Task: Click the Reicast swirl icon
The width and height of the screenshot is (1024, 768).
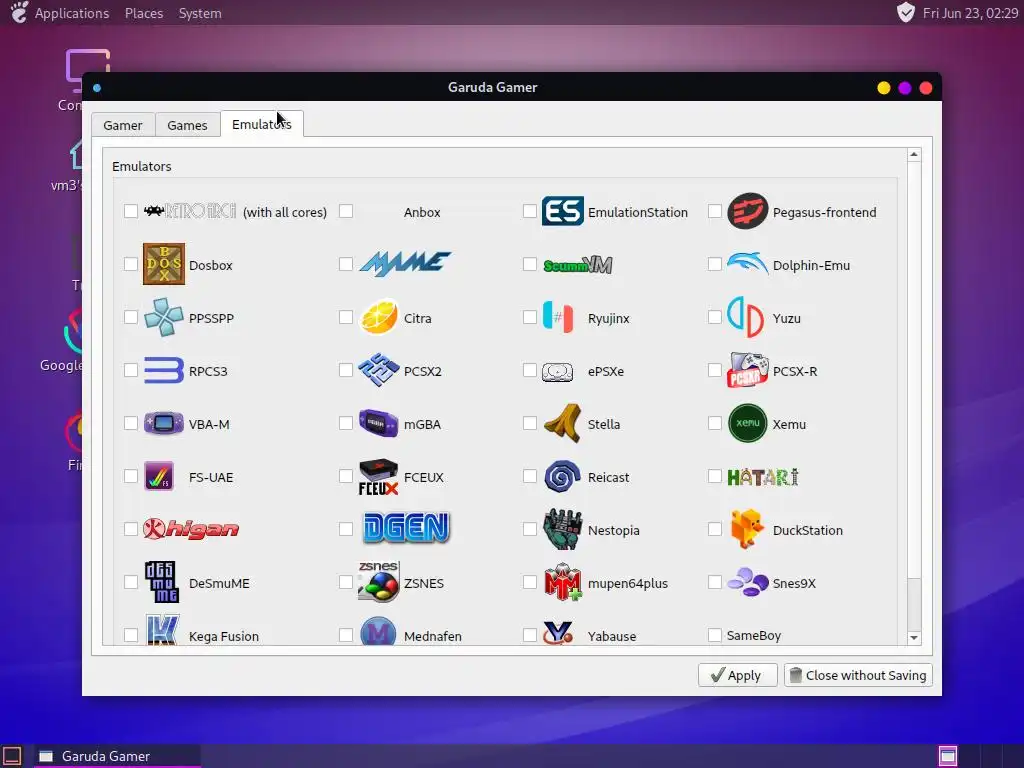Action: 562,476
